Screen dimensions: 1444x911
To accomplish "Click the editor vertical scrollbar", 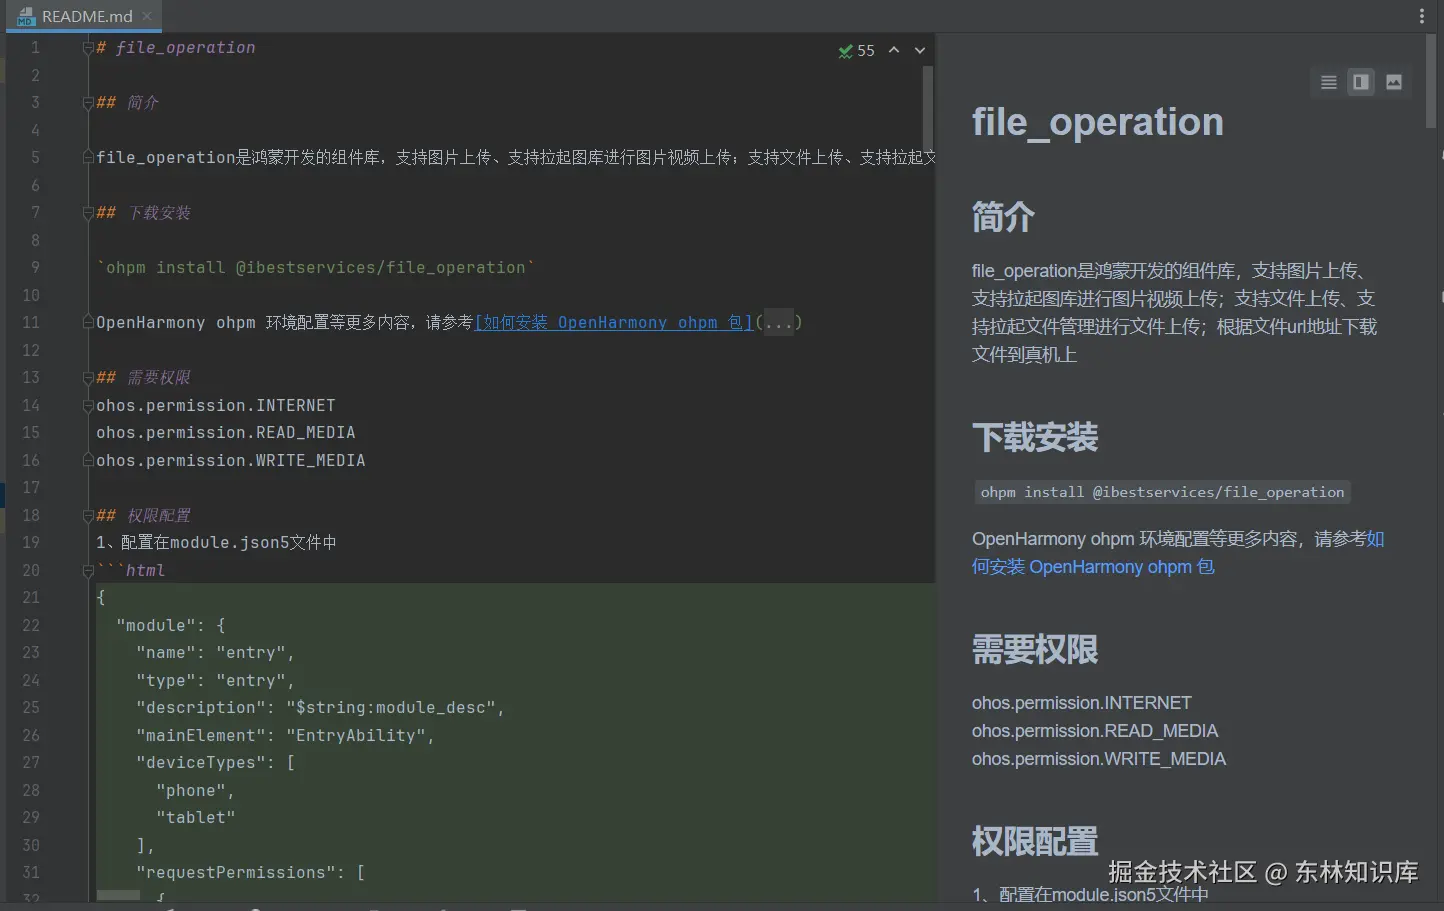I will (928, 108).
